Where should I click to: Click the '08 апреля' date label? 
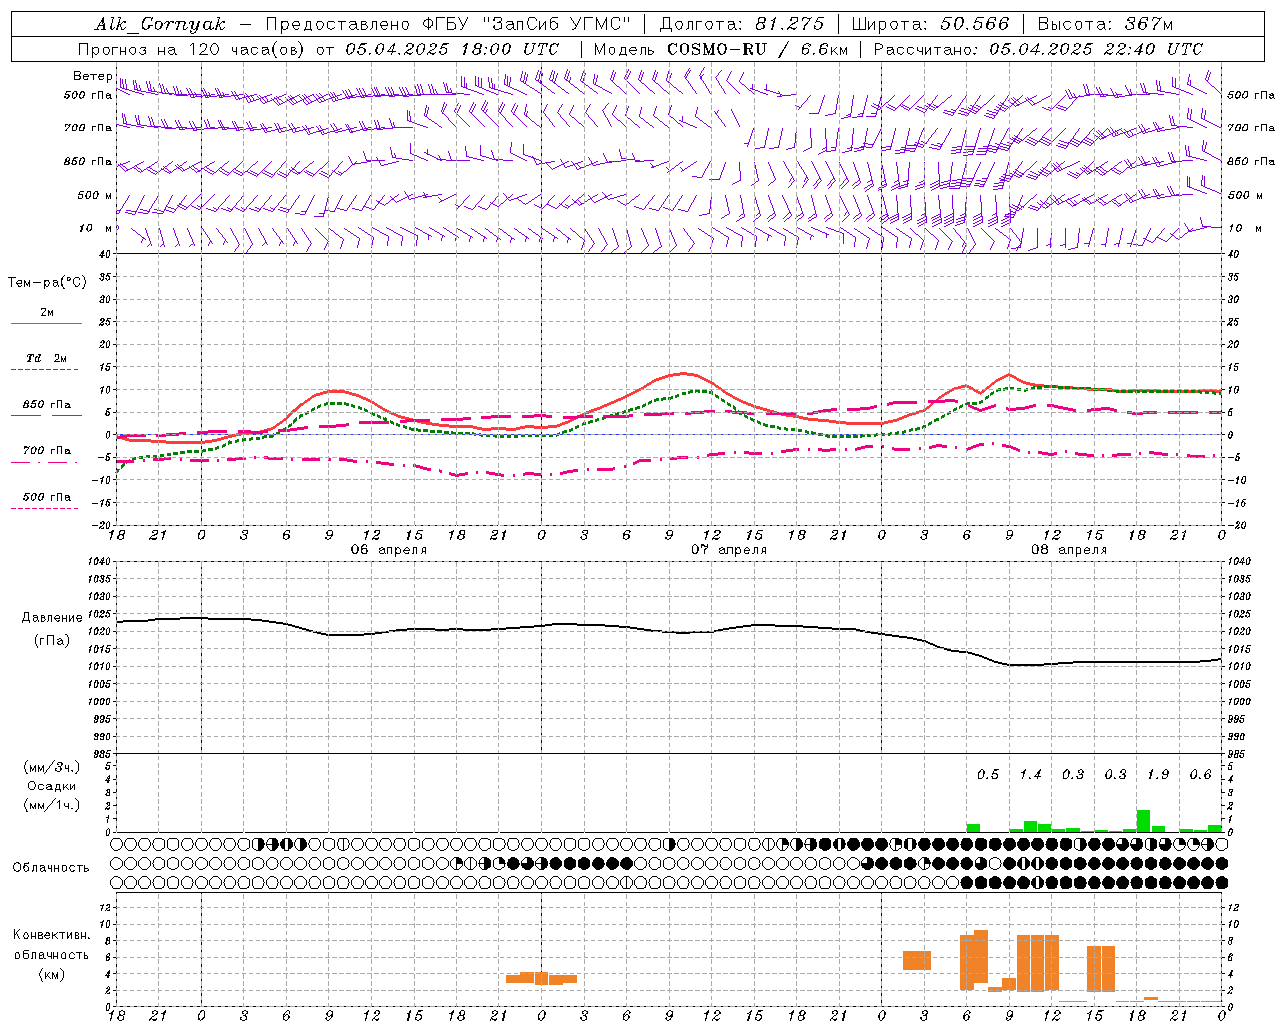point(1069,550)
